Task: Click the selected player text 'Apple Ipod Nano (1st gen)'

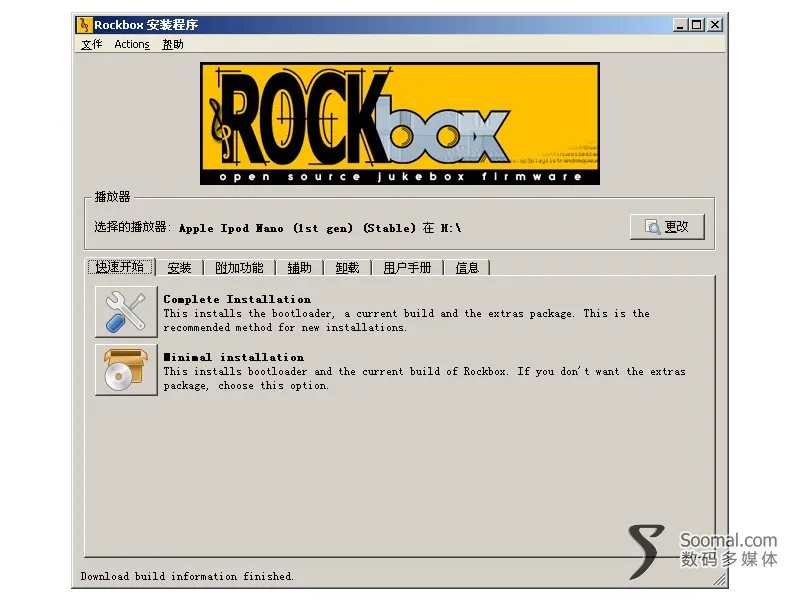Action: [266, 228]
